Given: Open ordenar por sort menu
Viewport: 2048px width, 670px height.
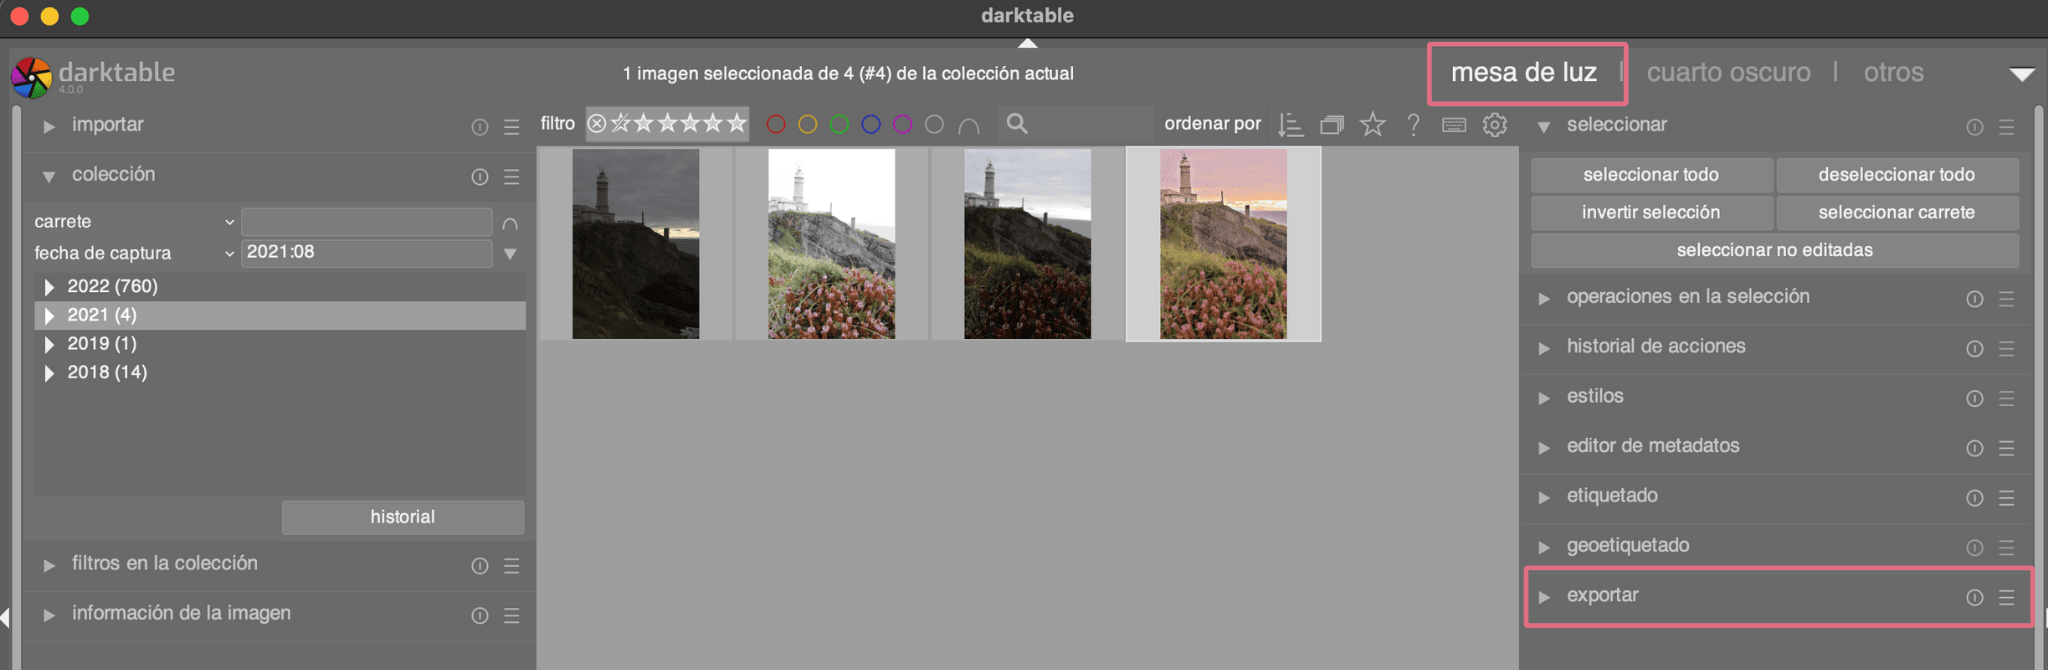Looking at the screenshot, I should [x=1212, y=124].
